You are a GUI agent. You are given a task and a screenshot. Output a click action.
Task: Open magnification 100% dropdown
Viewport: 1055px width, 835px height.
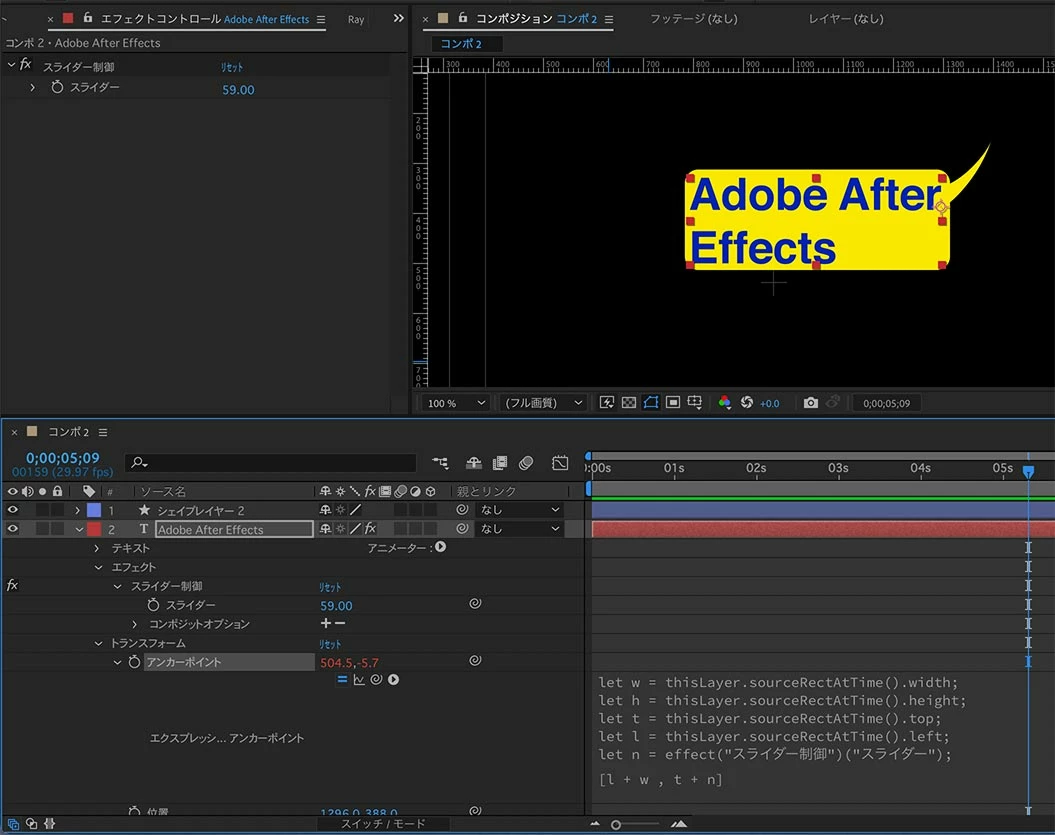[x=455, y=403]
